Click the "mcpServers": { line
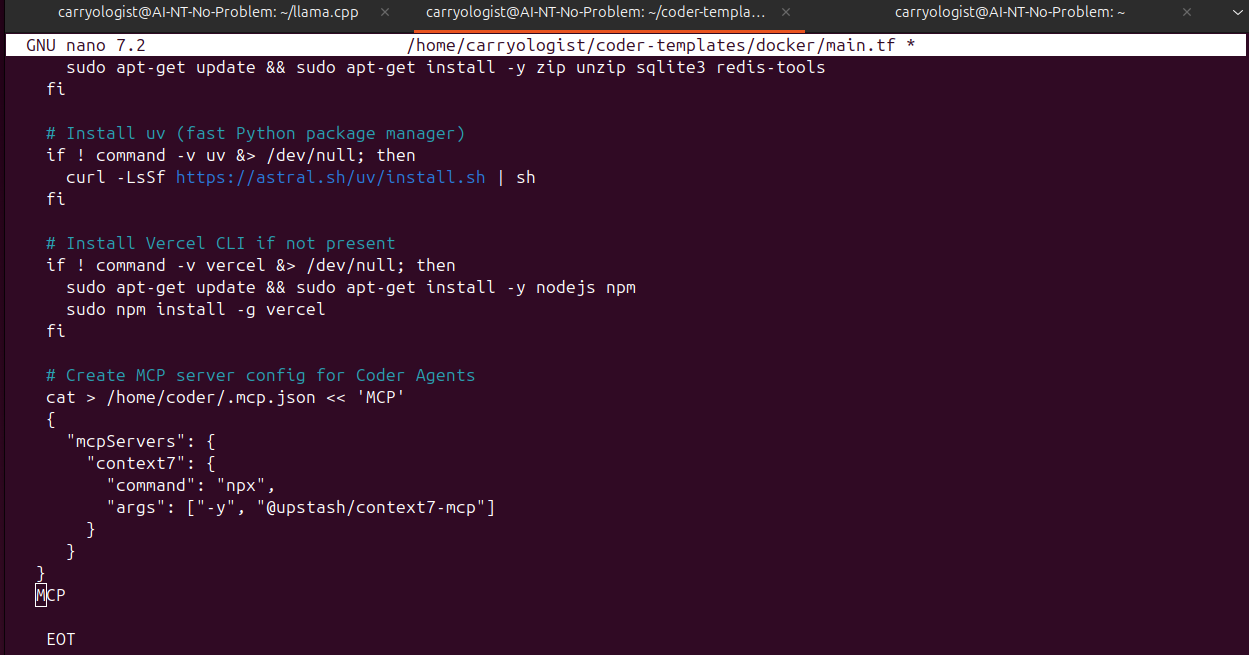 (141, 441)
